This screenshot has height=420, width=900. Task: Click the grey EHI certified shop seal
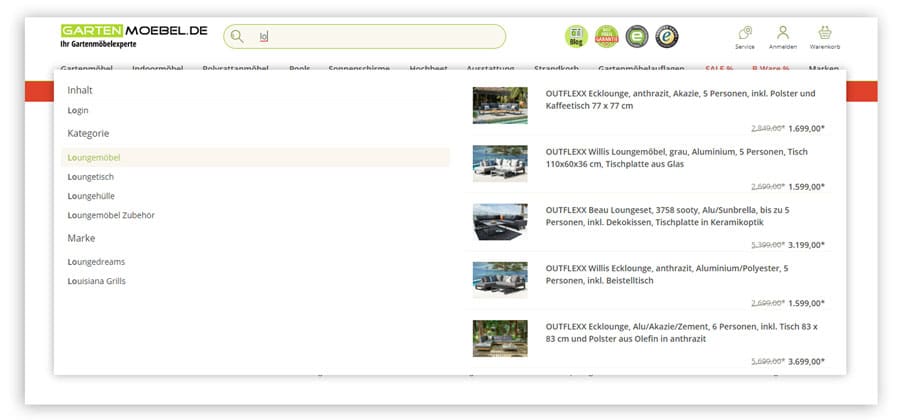pos(637,36)
